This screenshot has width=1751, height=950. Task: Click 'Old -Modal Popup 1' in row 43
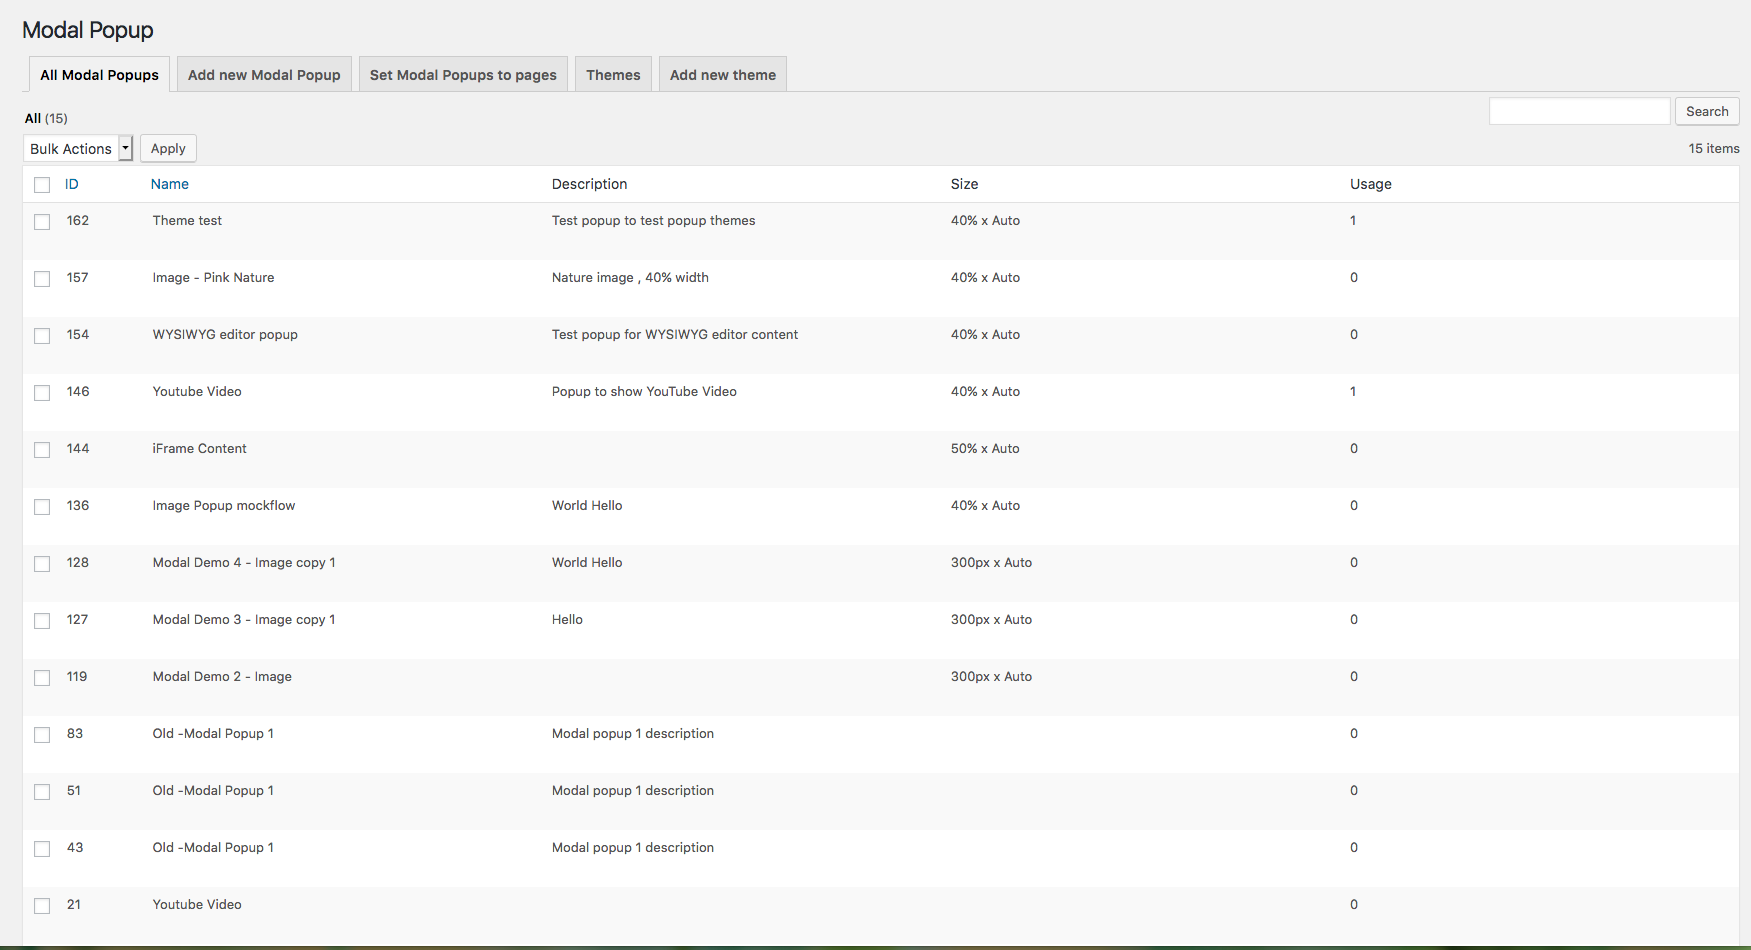[213, 848]
